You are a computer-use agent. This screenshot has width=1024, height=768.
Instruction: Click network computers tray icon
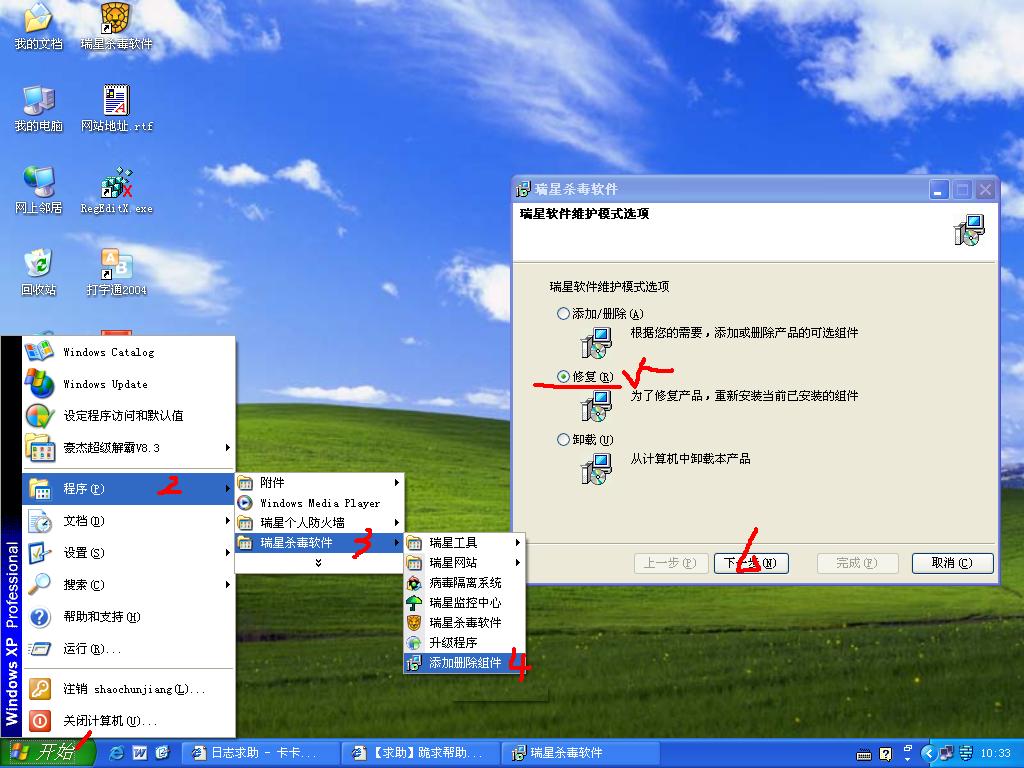[x=946, y=754]
